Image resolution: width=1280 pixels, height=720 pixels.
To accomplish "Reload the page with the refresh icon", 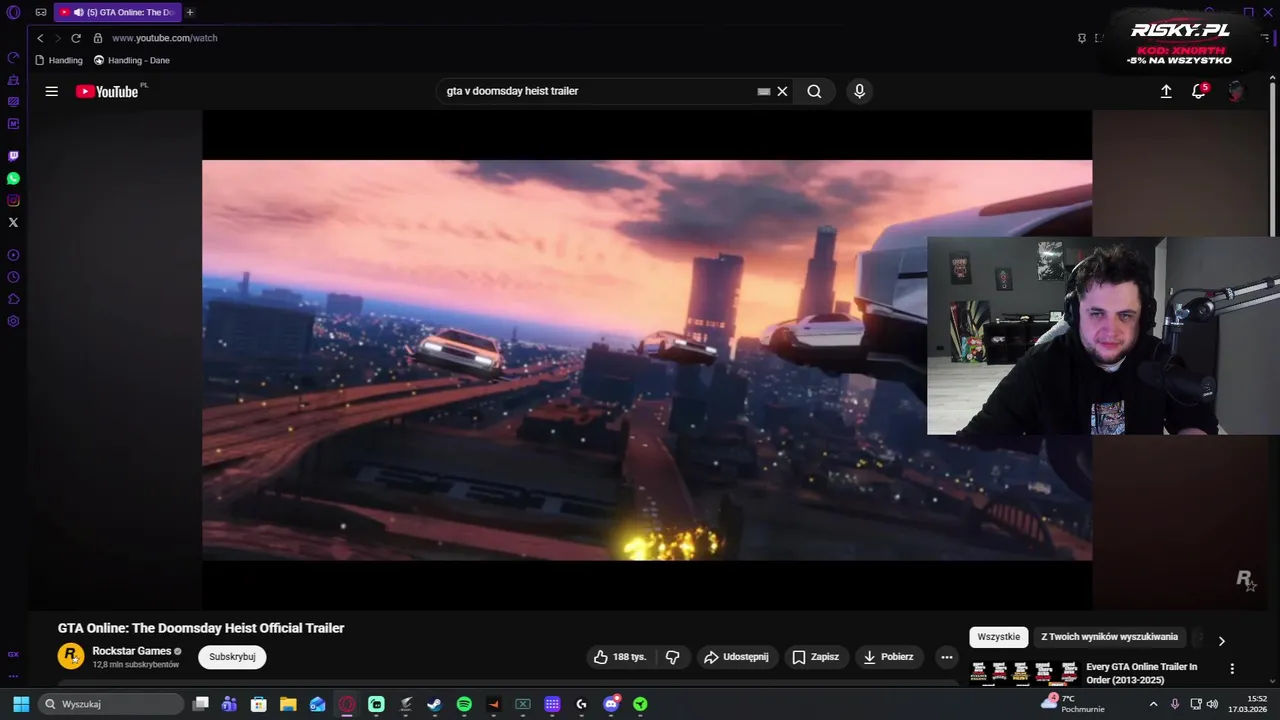I will pyautogui.click(x=75, y=38).
